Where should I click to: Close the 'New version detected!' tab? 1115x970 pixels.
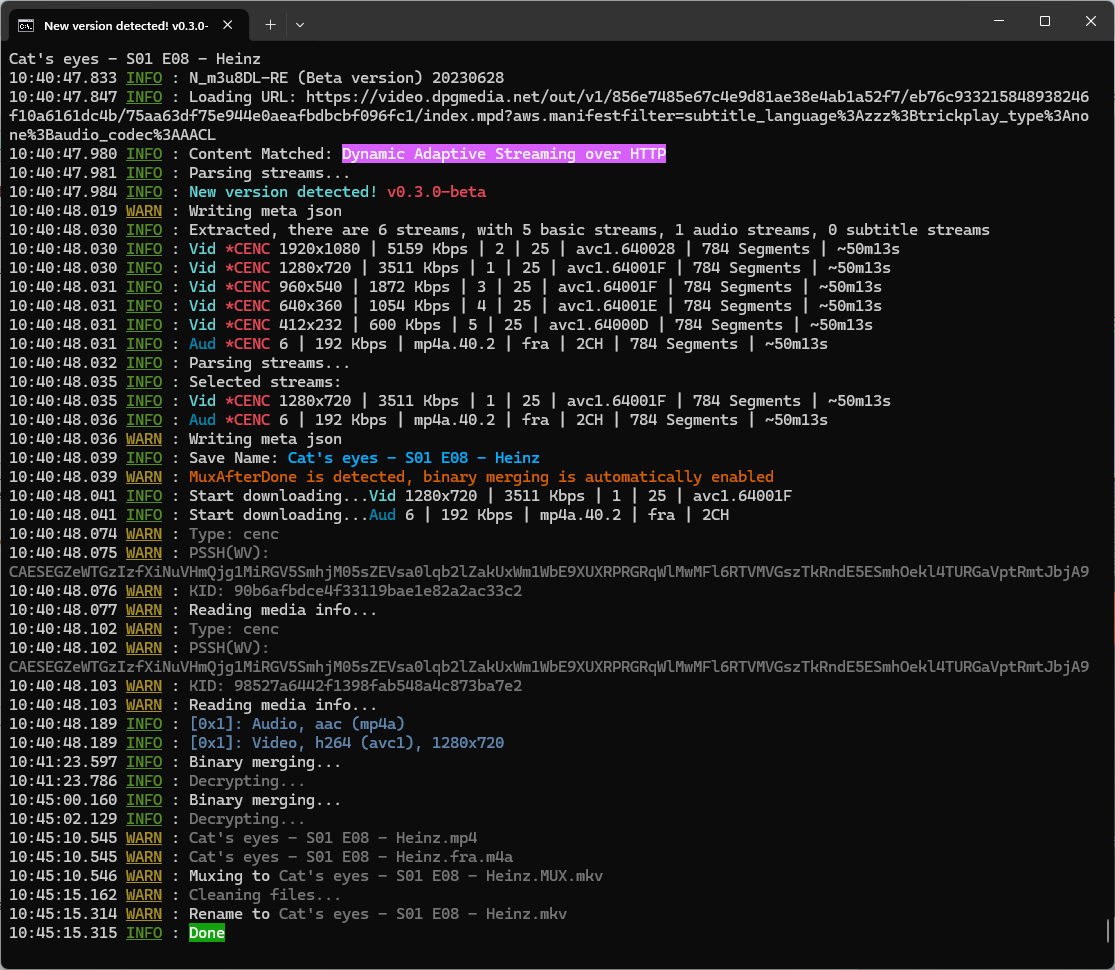point(229,24)
